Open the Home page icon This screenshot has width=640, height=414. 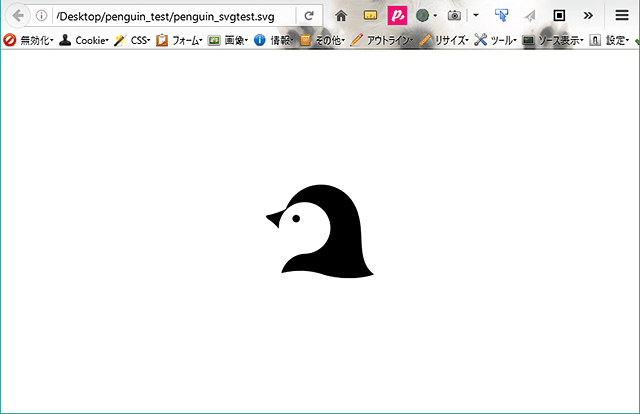341,16
